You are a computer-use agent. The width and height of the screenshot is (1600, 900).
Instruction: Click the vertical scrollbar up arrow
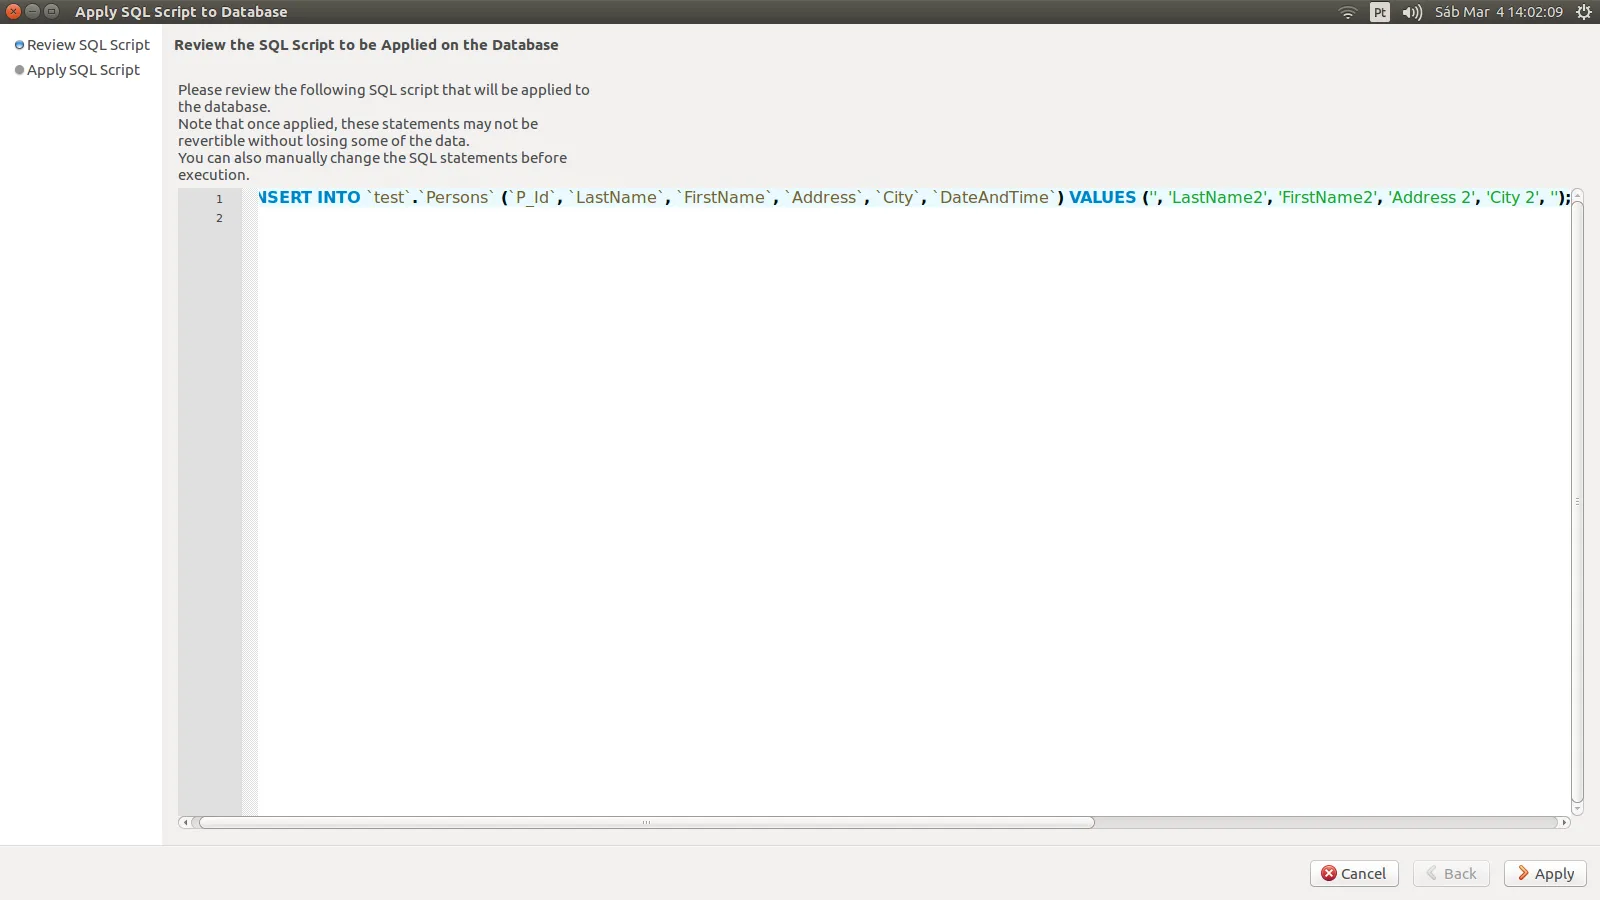click(1577, 196)
